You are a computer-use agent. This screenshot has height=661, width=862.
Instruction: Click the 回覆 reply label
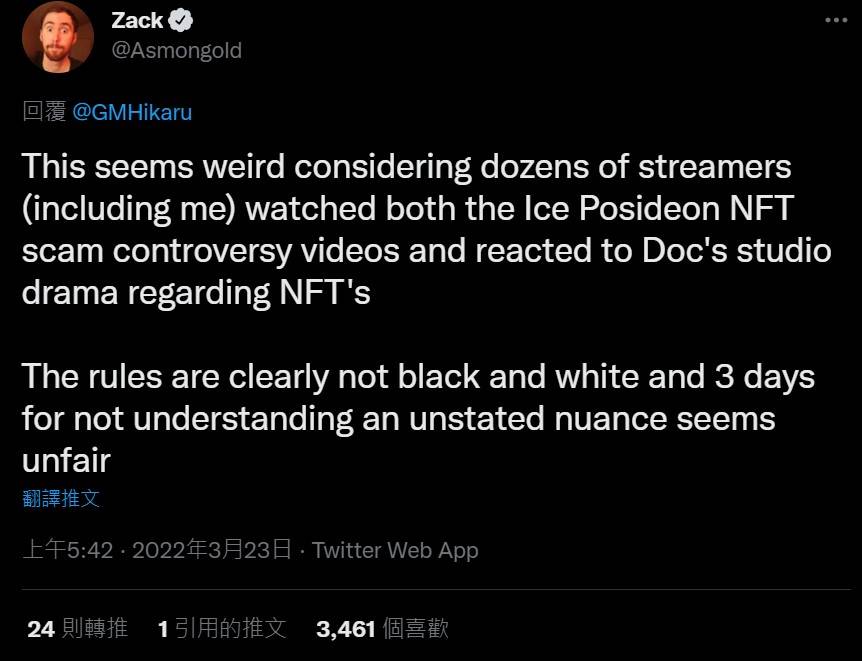44,112
